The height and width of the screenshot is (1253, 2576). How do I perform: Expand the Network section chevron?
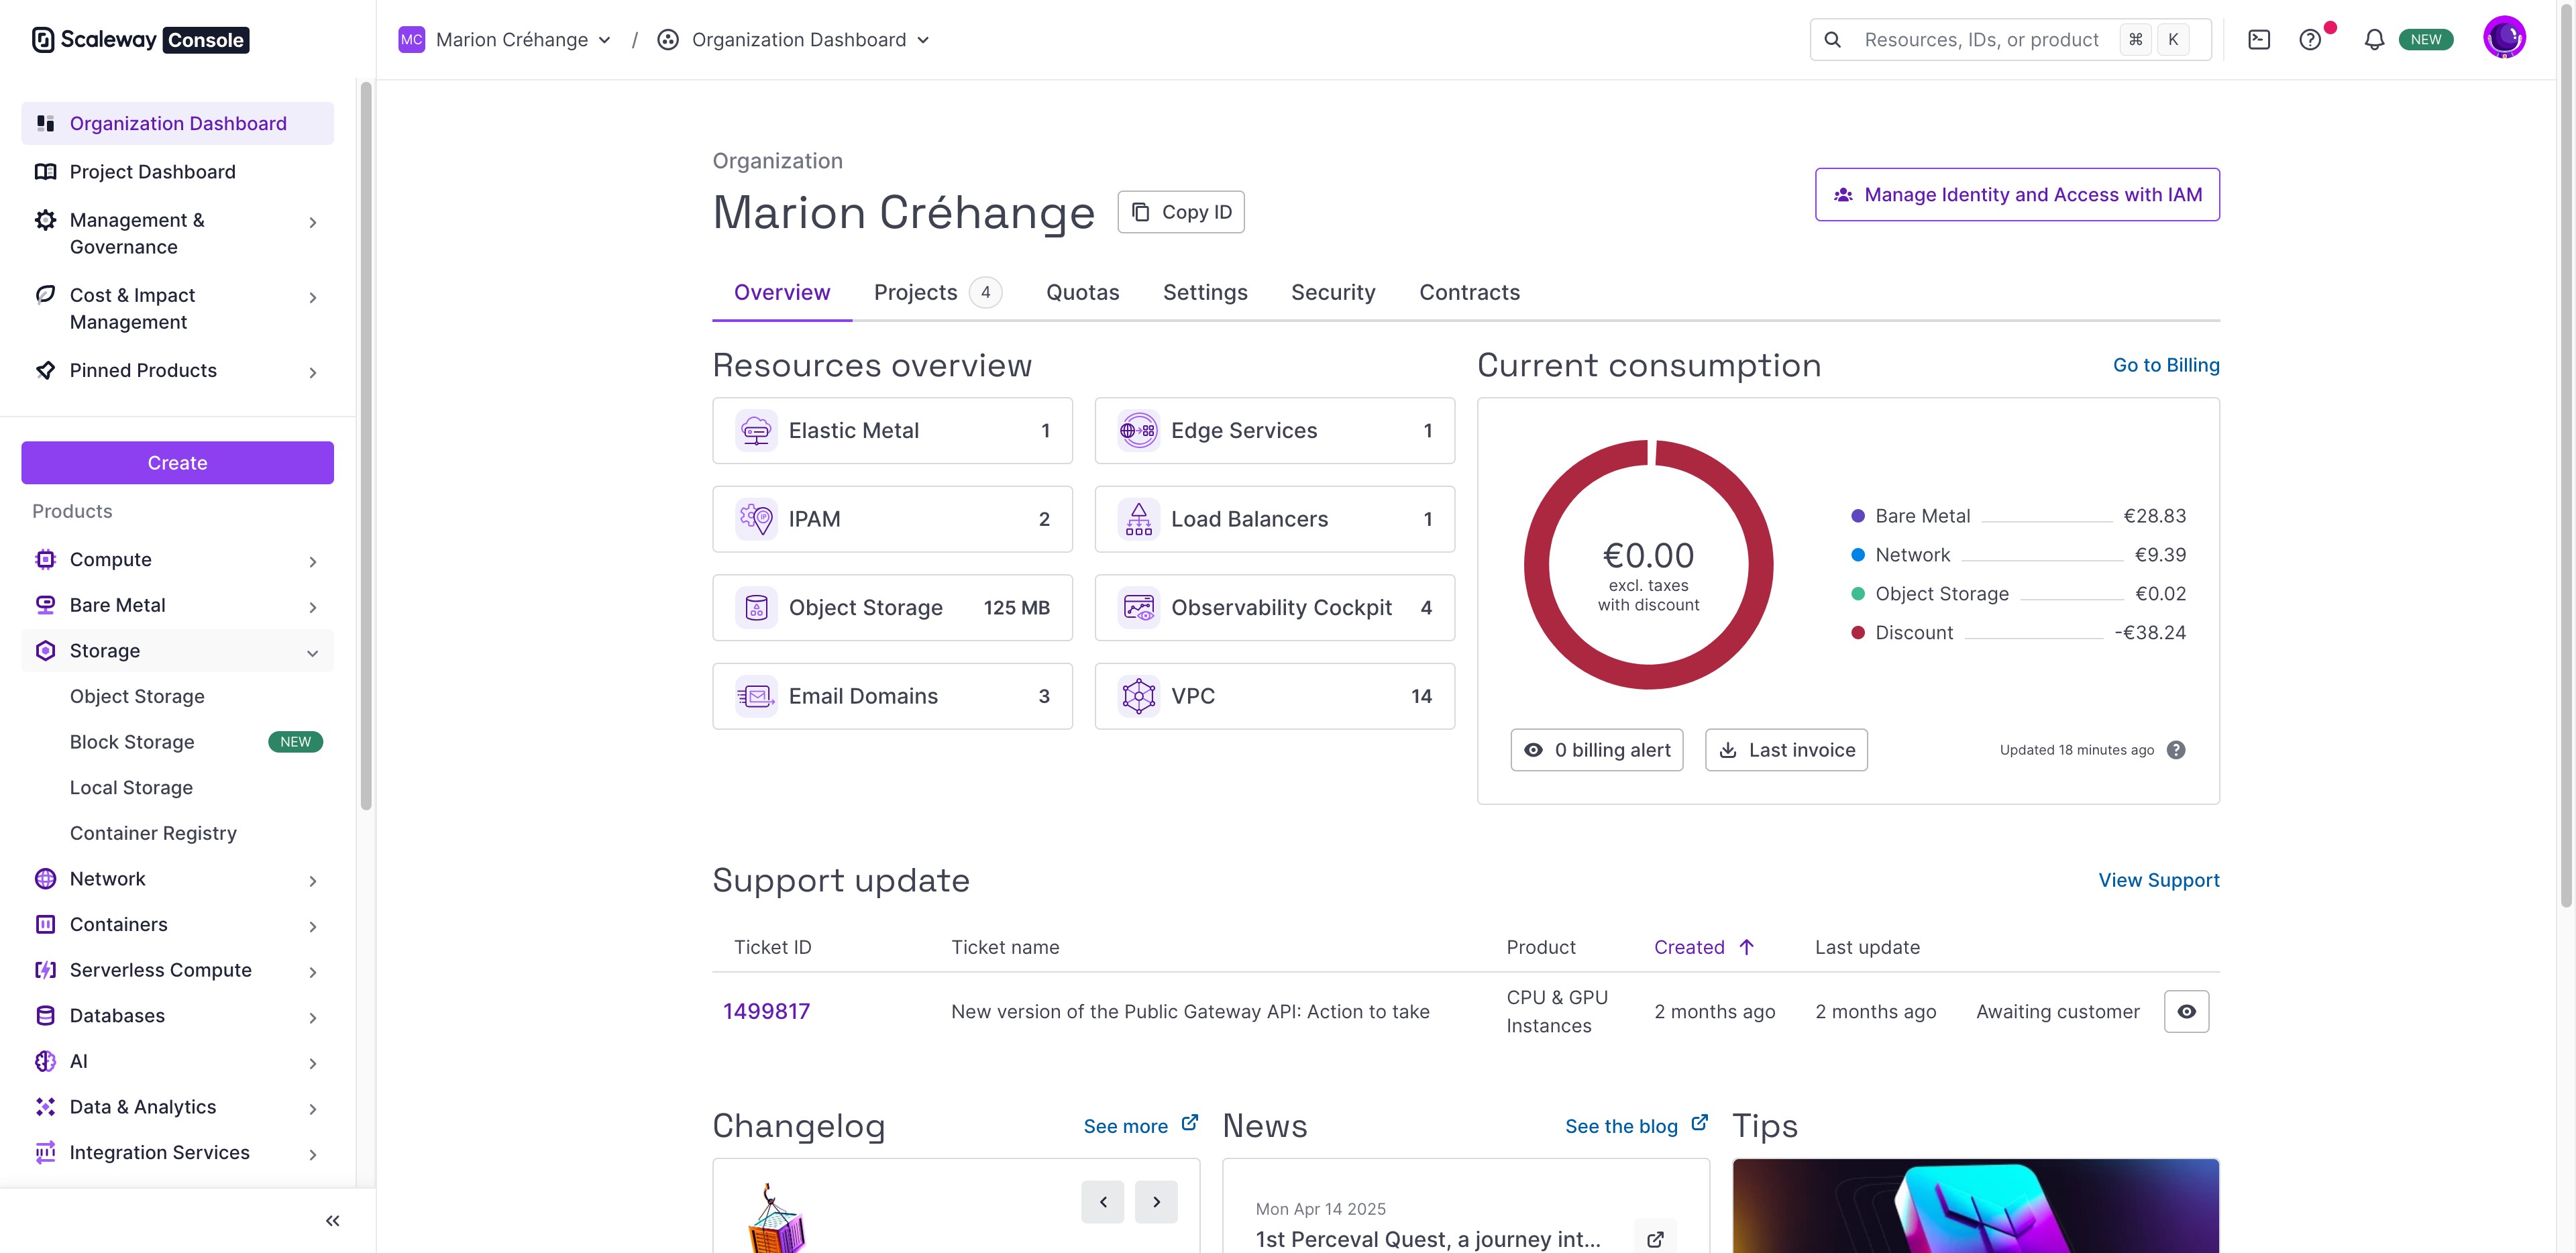coord(313,881)
